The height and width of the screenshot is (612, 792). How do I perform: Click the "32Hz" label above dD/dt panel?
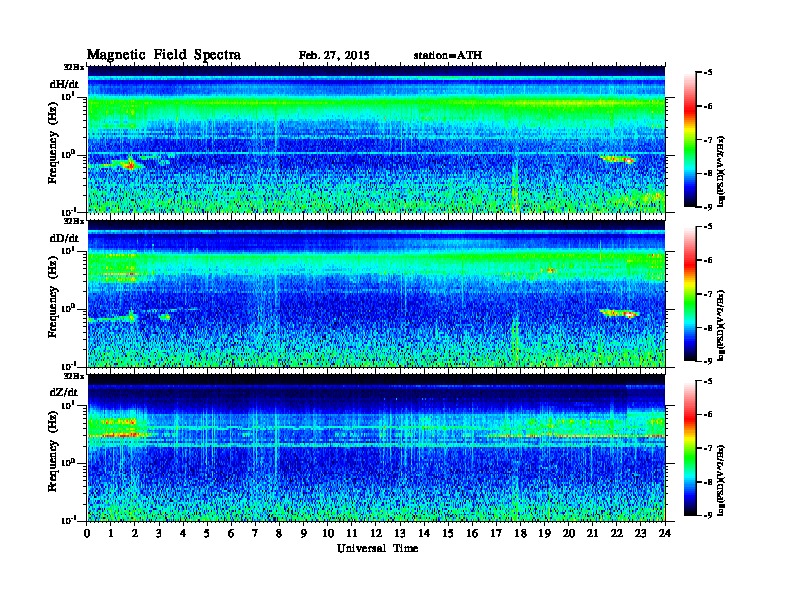click(x=74, y=221)
